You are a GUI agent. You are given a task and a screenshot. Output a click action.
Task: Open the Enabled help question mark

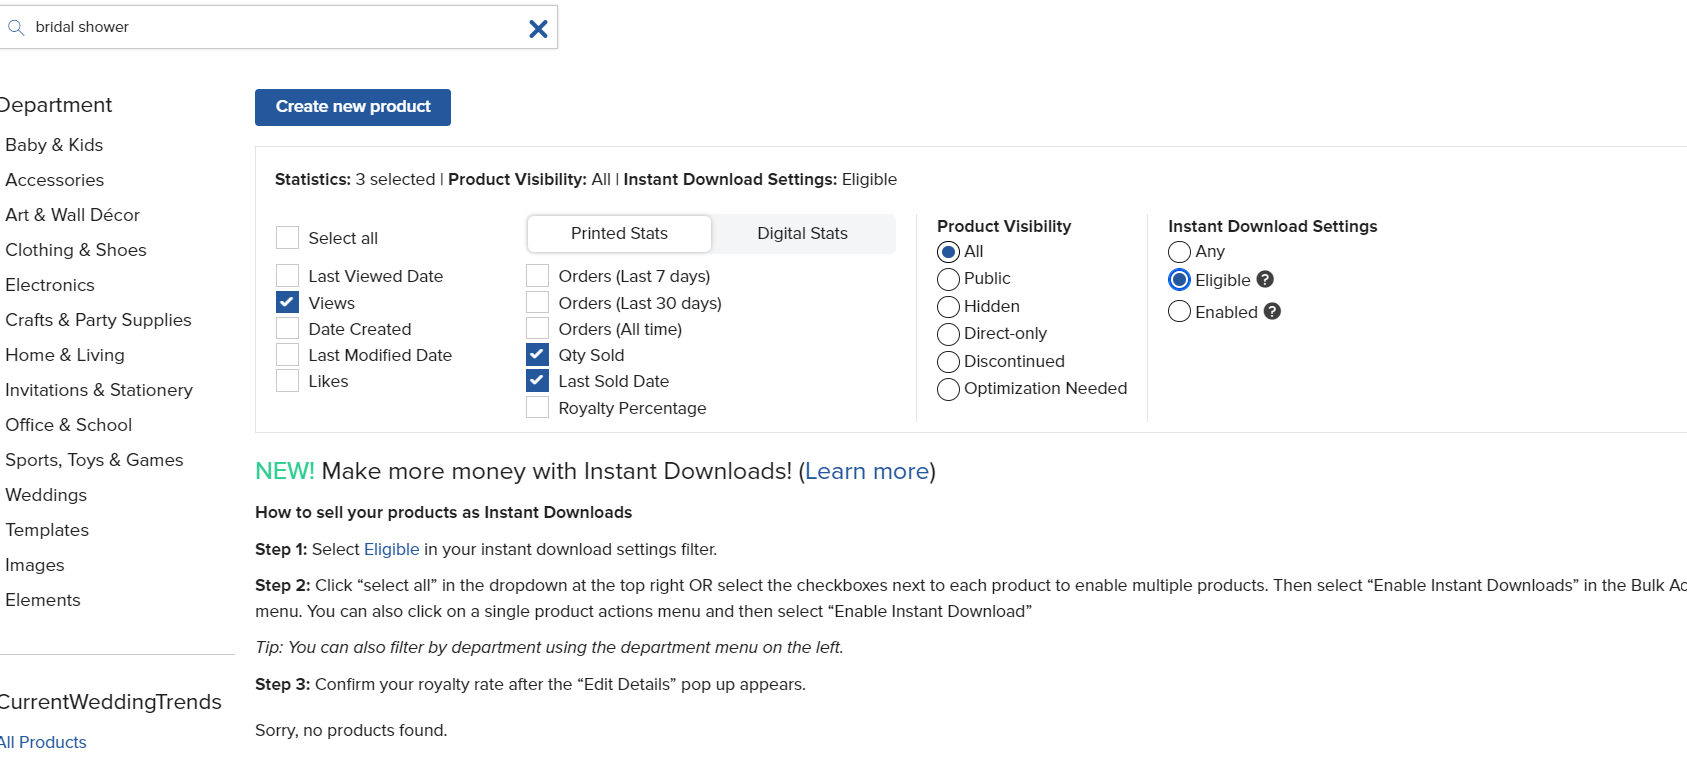(x=1272, y=311)
